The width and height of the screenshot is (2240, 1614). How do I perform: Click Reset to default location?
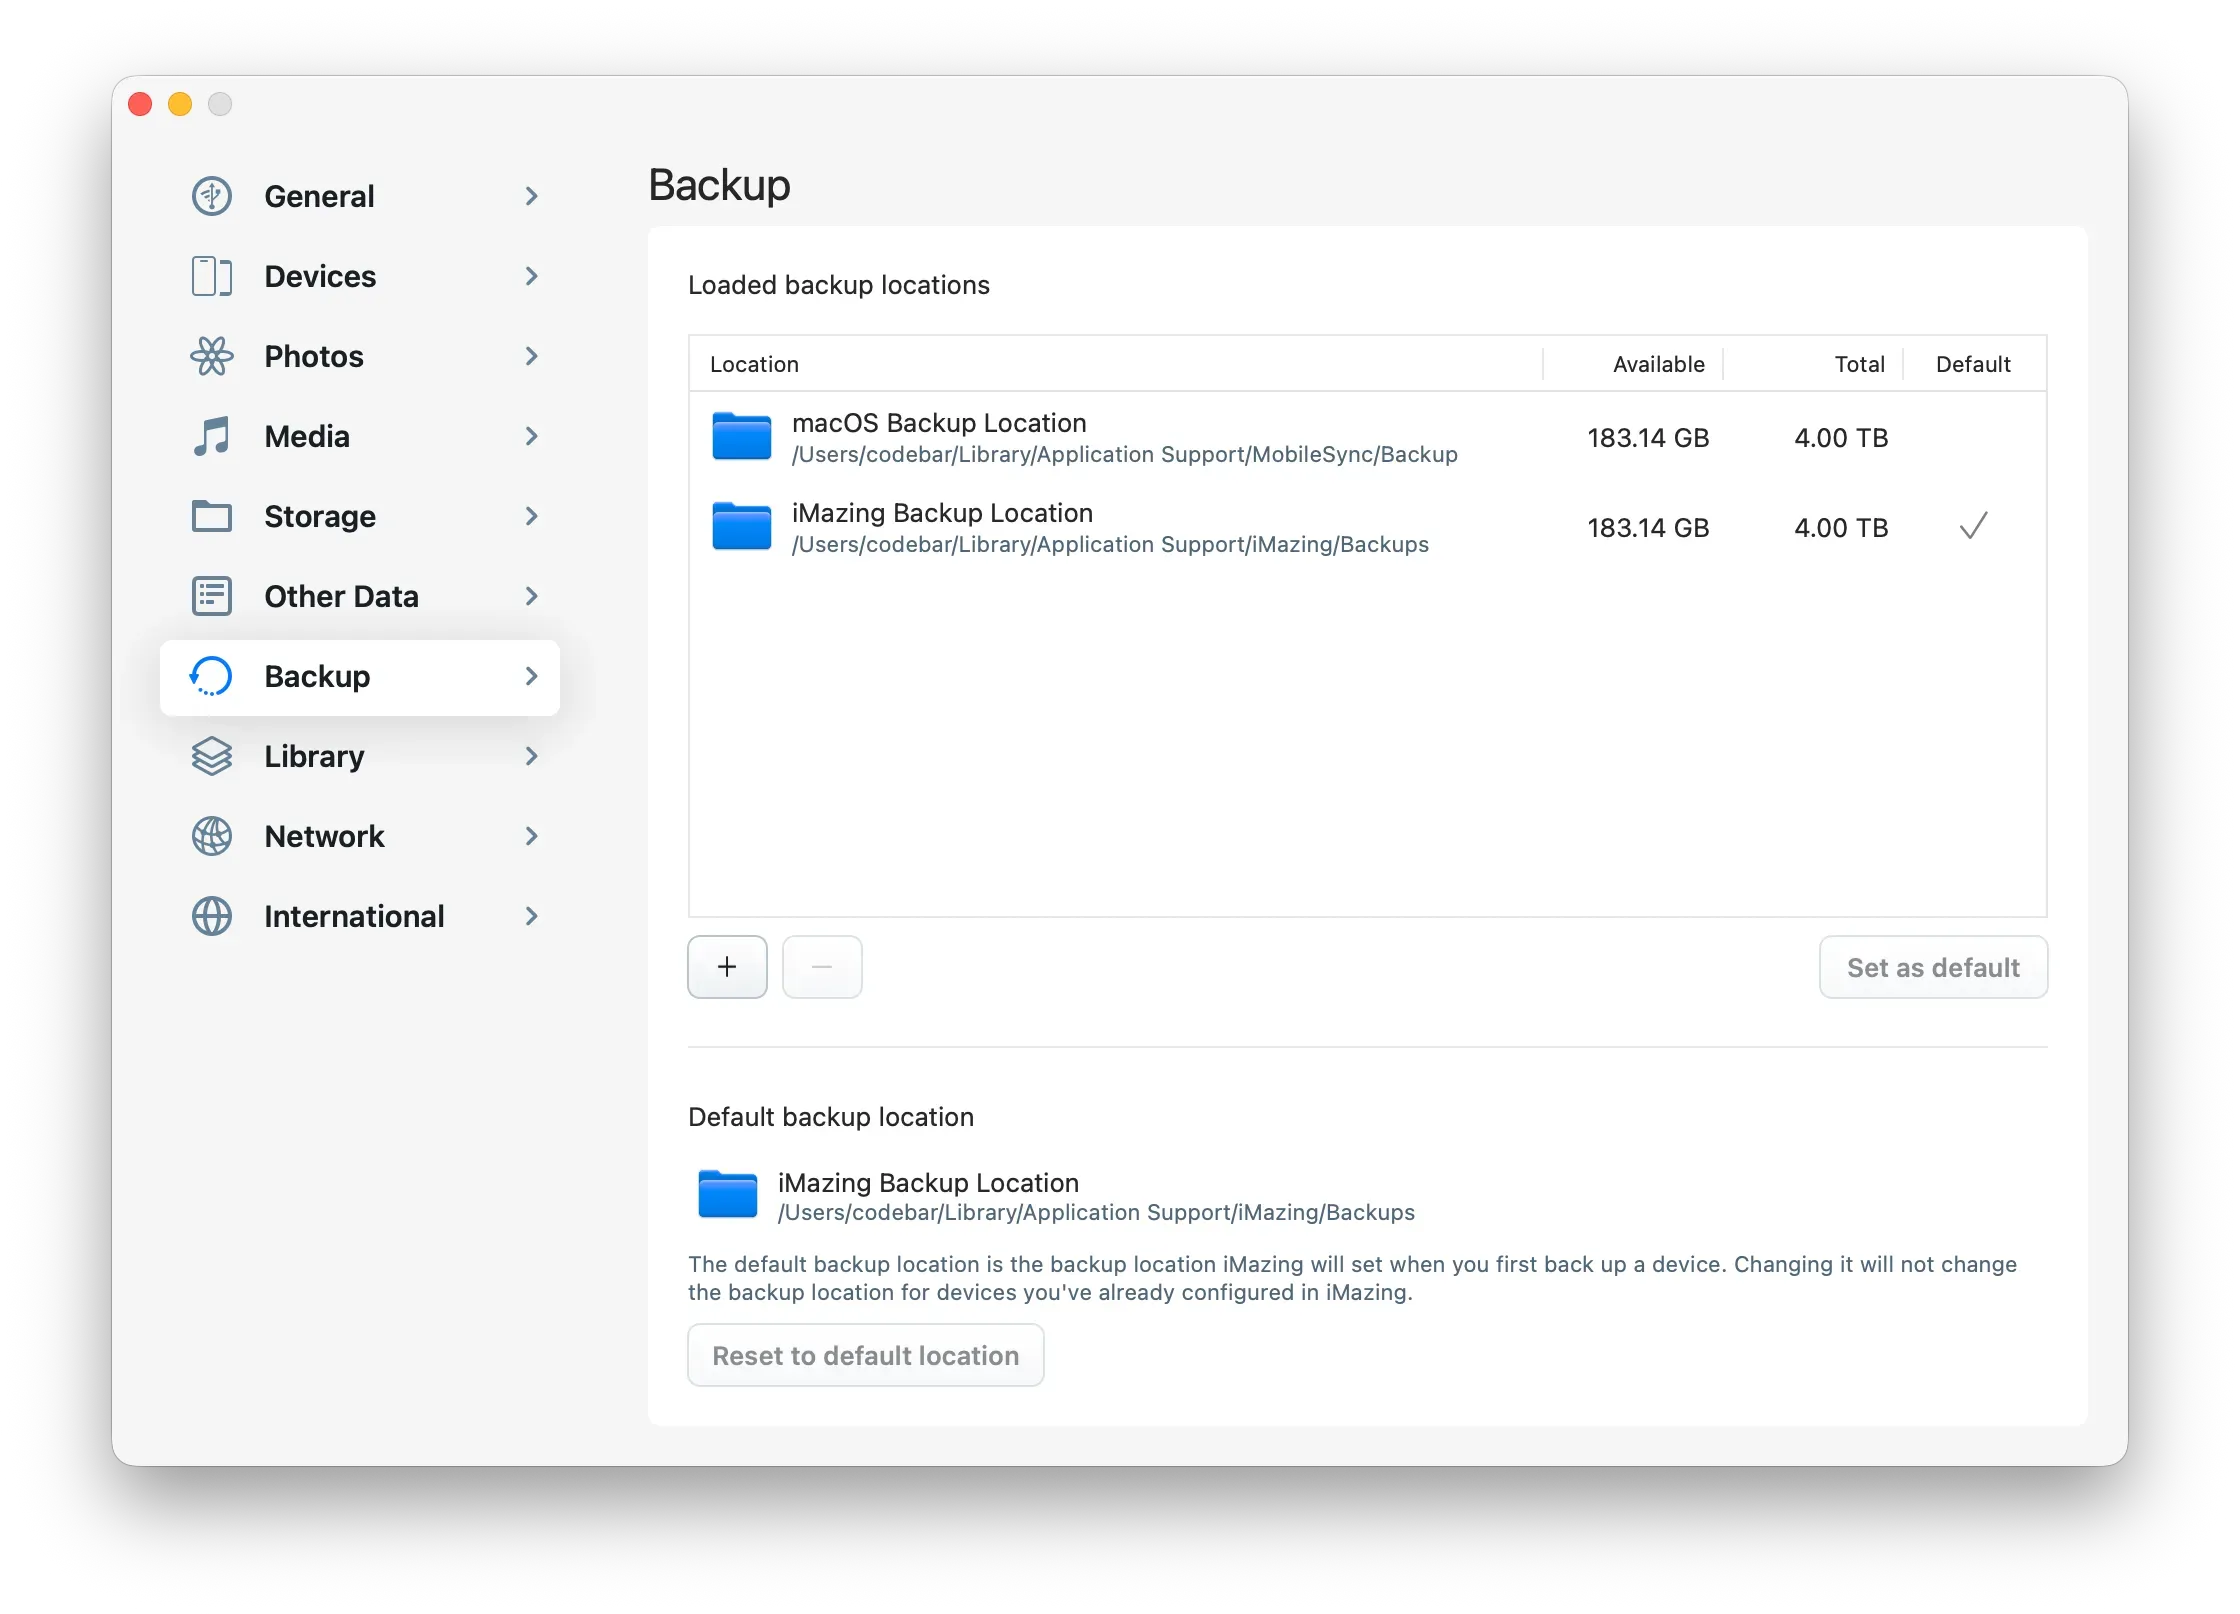tap(865, 1355)
